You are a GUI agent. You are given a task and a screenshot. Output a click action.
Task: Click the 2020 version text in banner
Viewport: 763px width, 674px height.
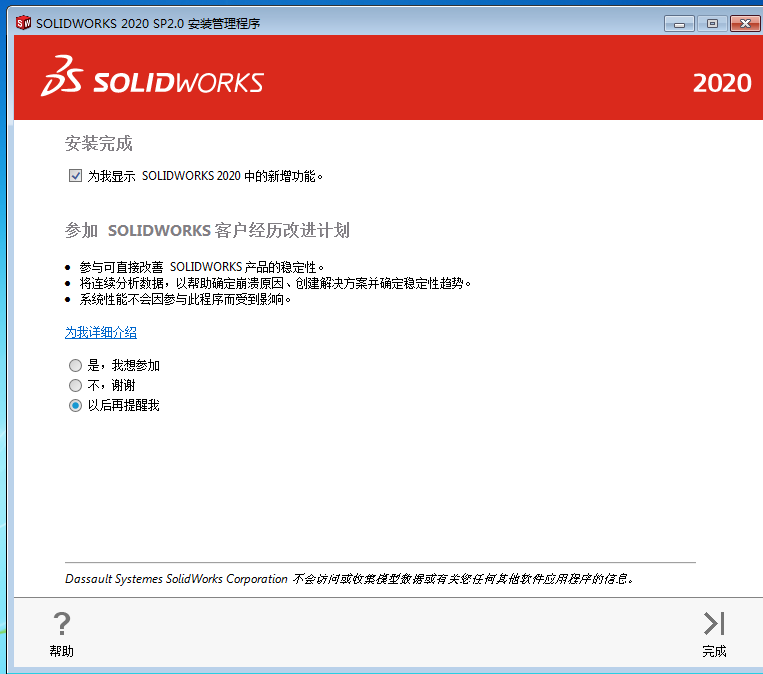click(x=722, y=83)
